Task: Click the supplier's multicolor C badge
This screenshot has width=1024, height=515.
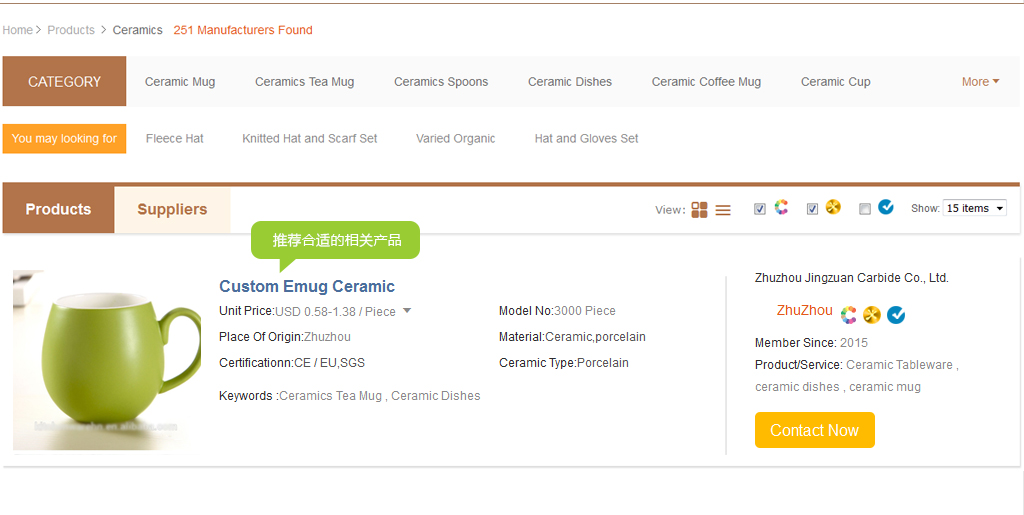Action: [848, 315]
